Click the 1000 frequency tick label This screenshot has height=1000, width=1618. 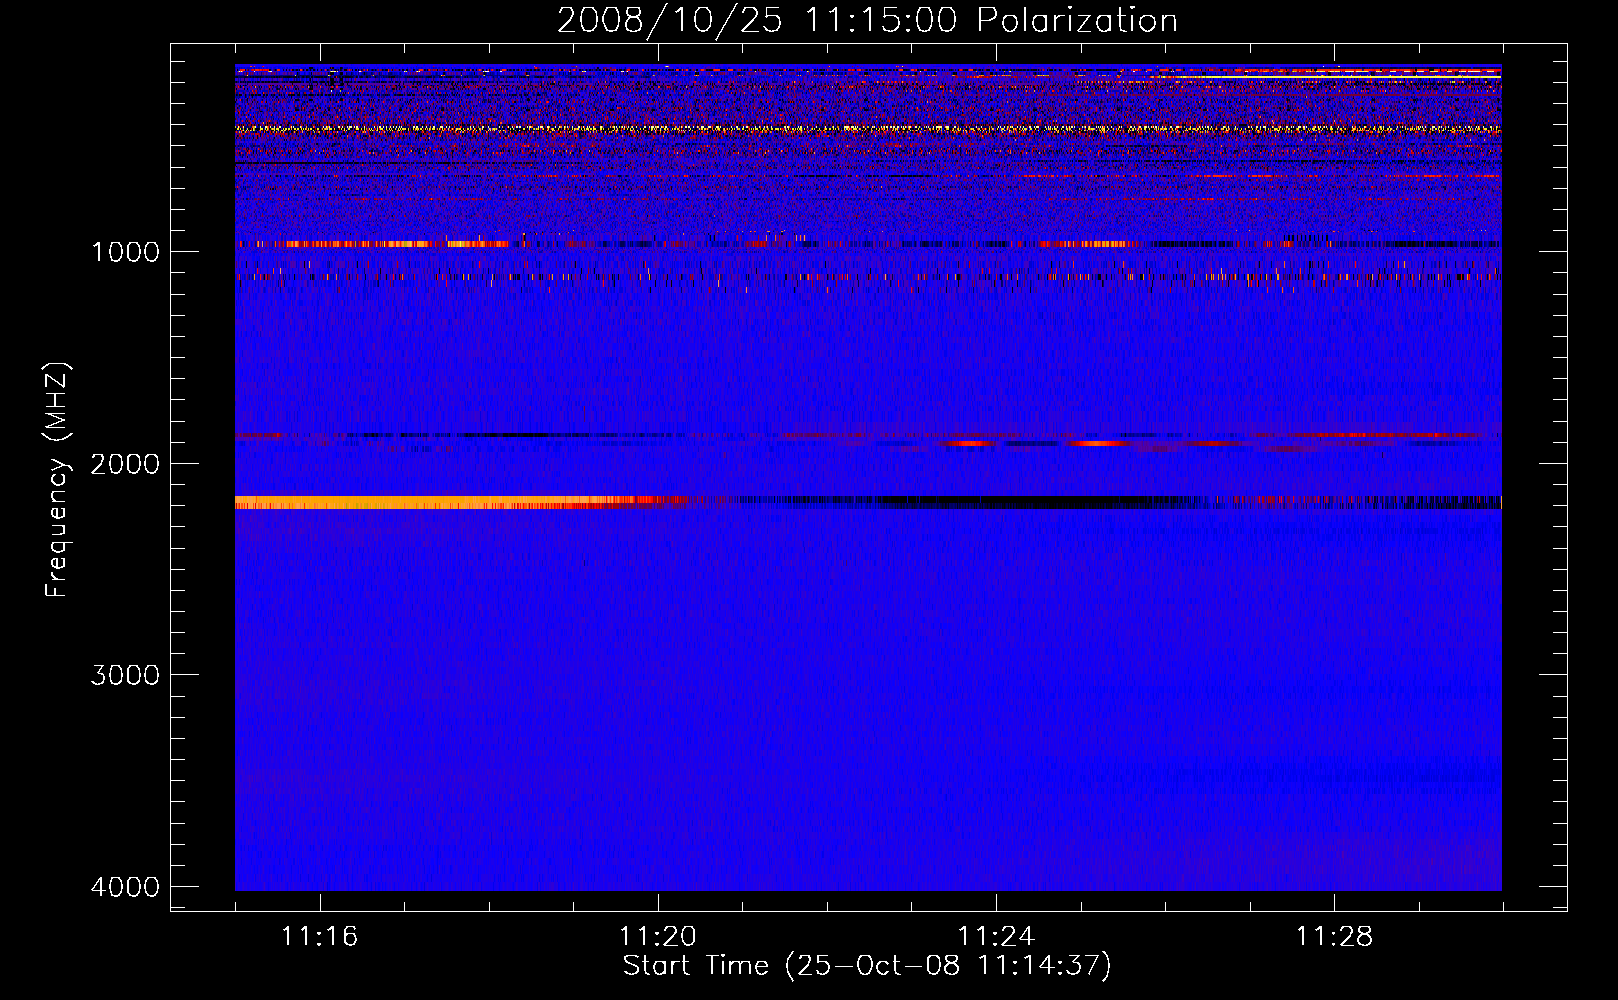click(125, 251)
